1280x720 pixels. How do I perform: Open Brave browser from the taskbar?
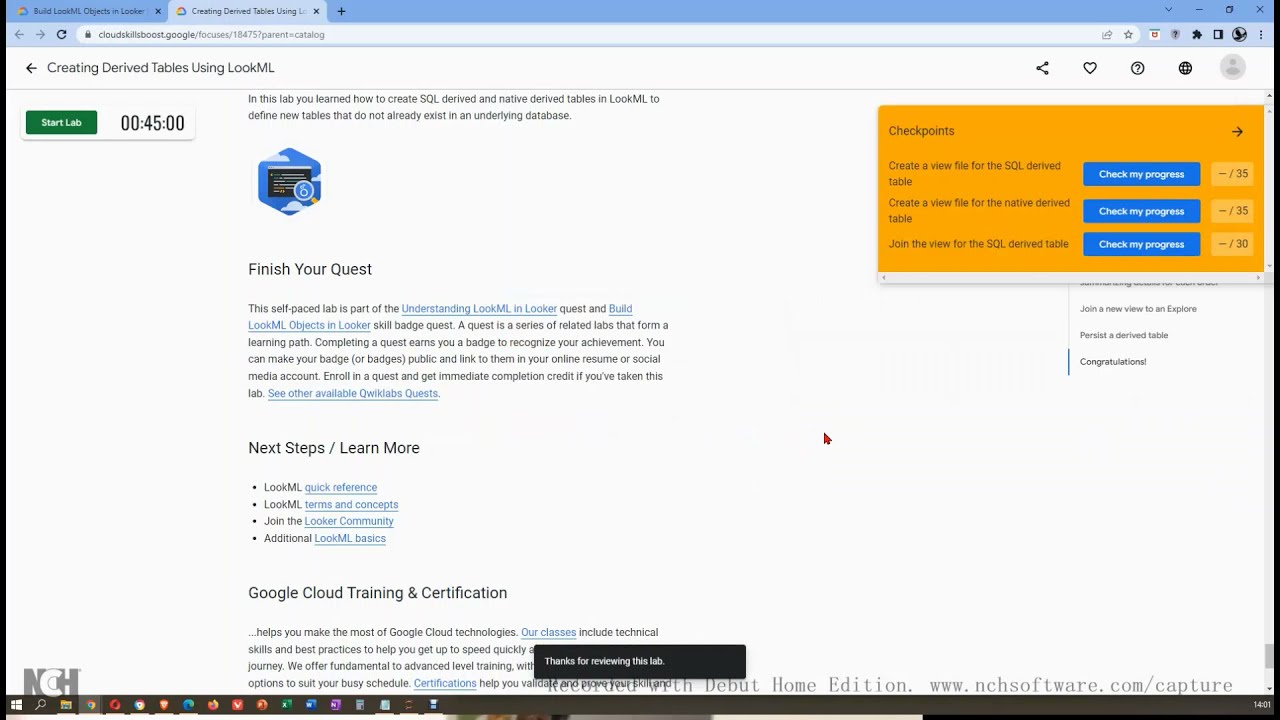point(164,705)
